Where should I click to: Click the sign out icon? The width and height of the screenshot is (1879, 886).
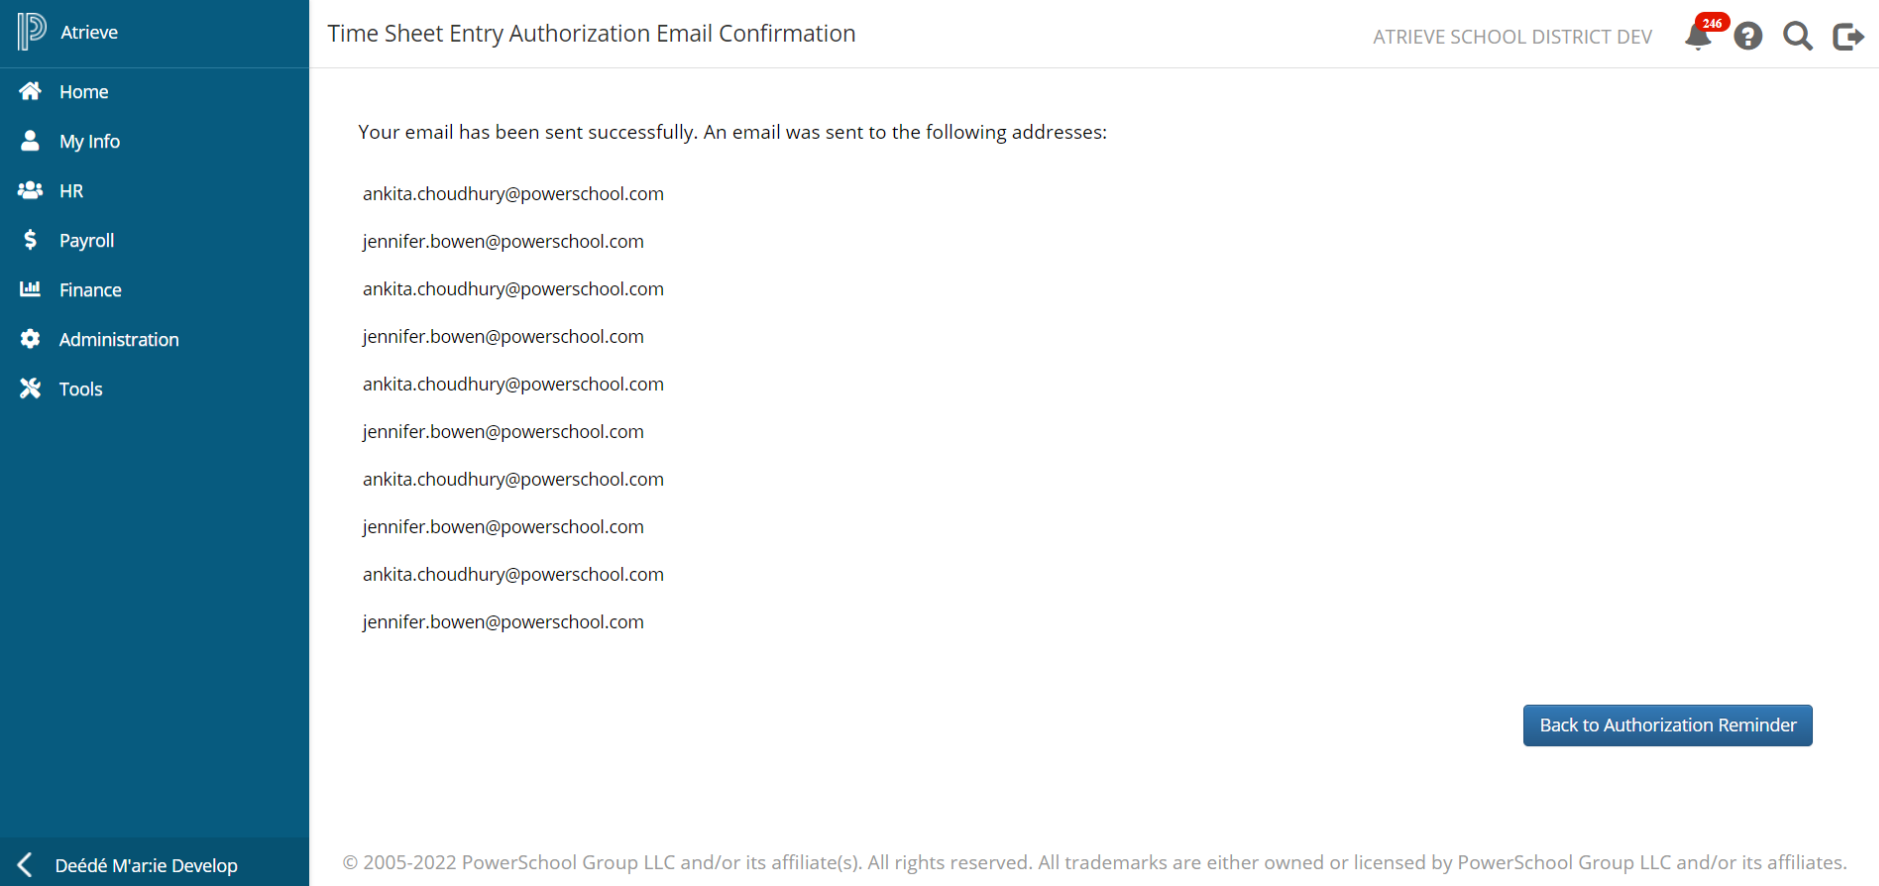(1848, 36)
